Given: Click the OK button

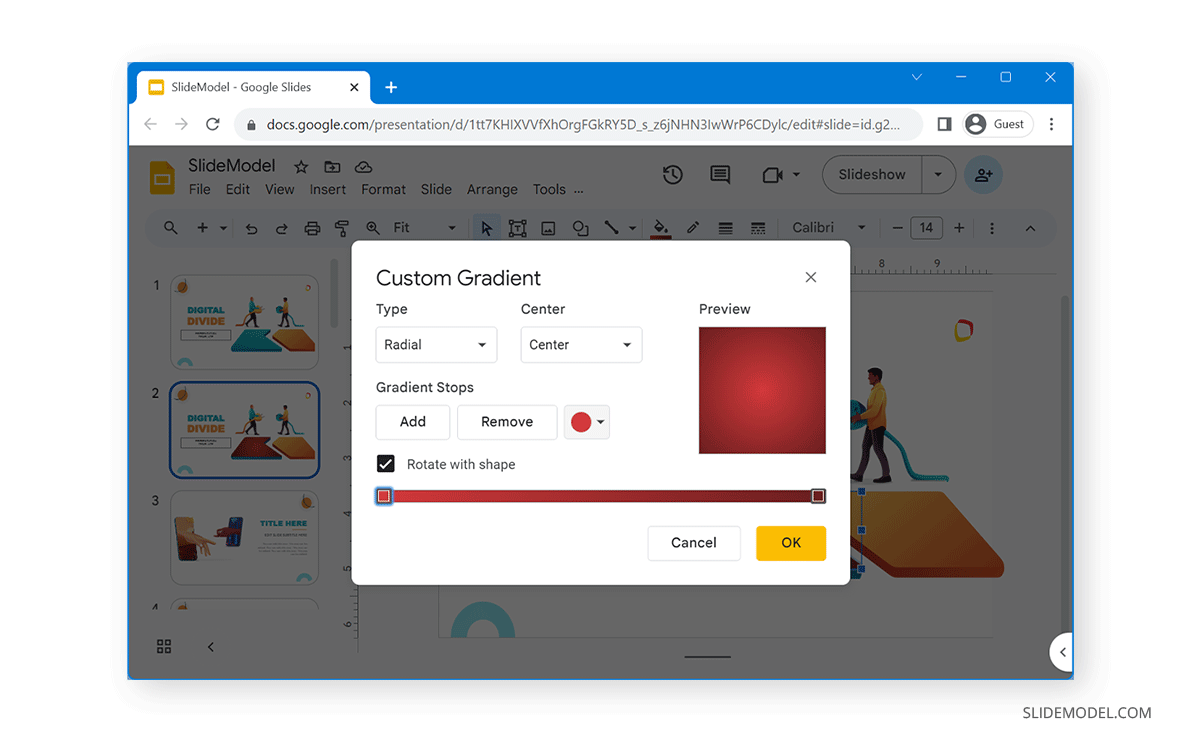Looking at the screenshot, I should coord(791,543).
